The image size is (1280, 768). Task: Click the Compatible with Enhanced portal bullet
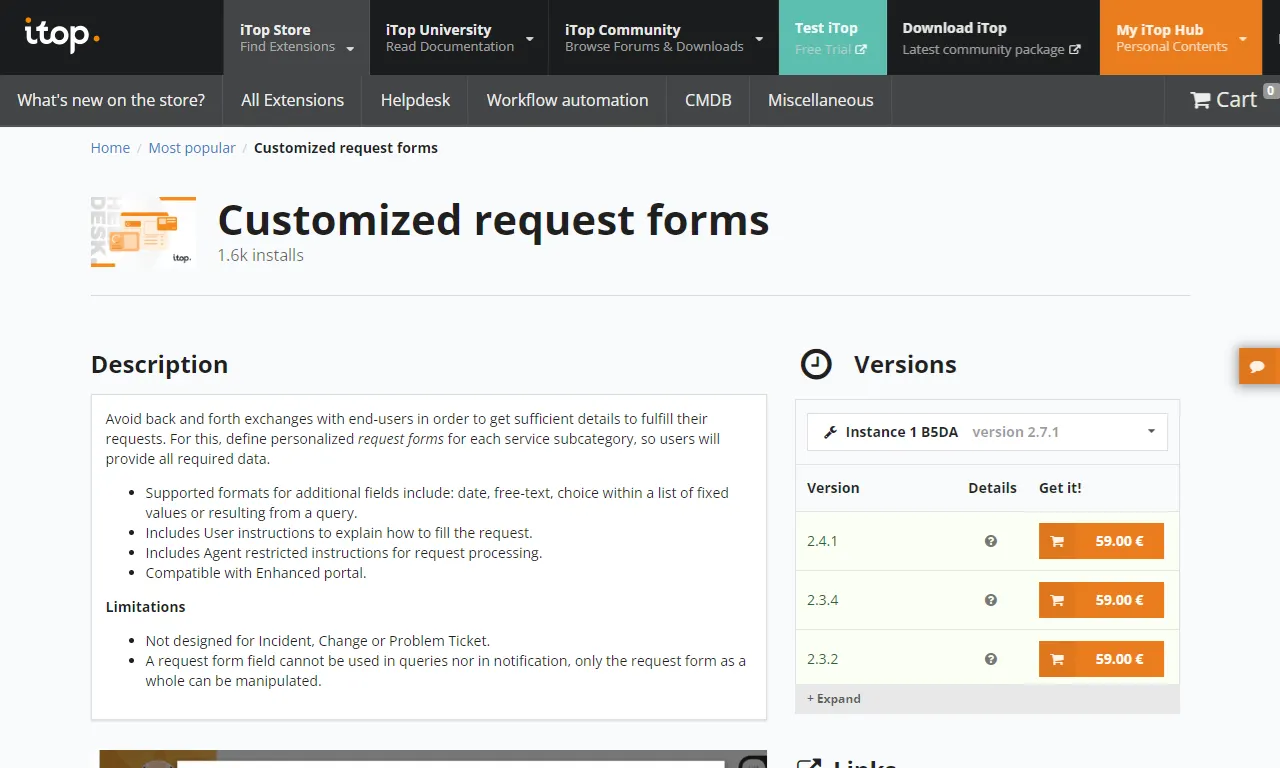click(x=256, y=573)
